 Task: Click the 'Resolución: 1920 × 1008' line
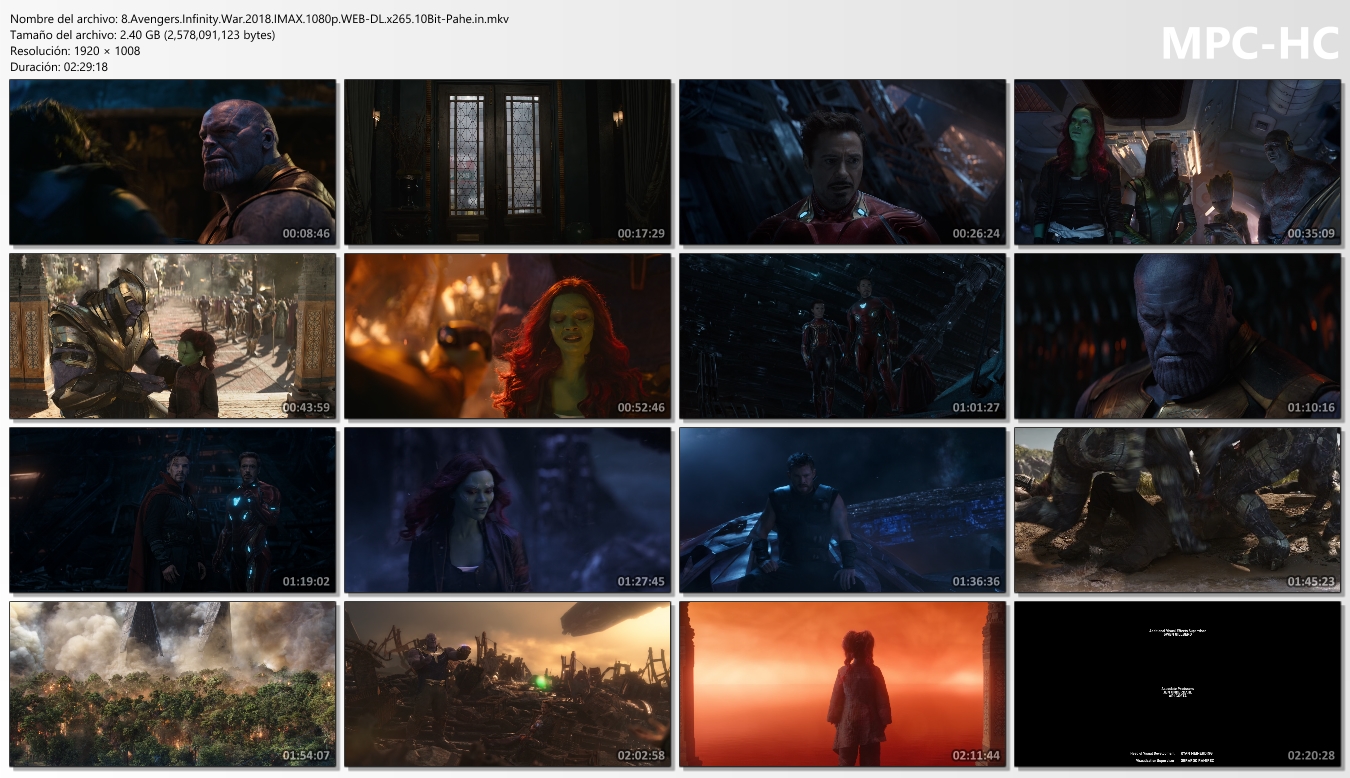[75, 51]
